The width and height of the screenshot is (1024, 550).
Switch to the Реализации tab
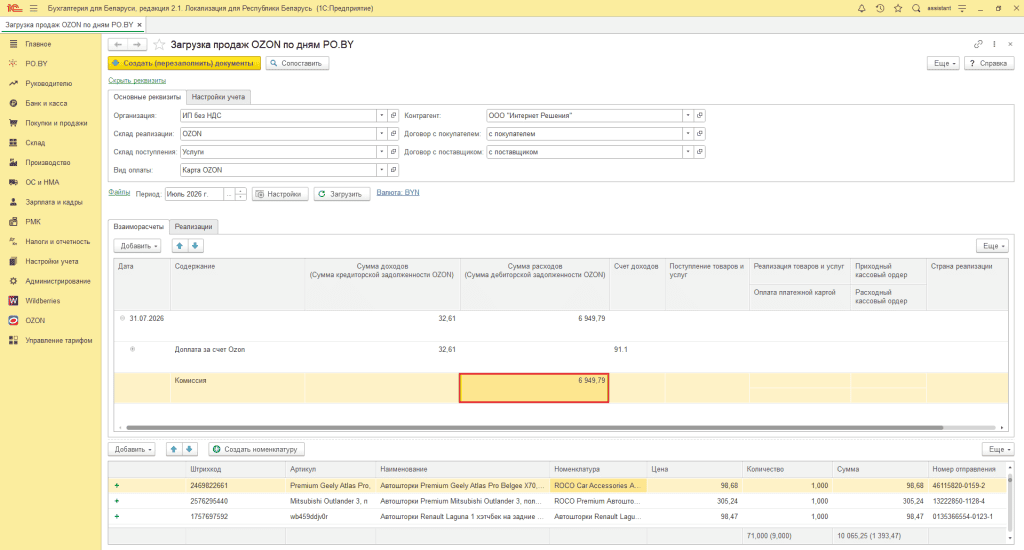pos(193,227)
